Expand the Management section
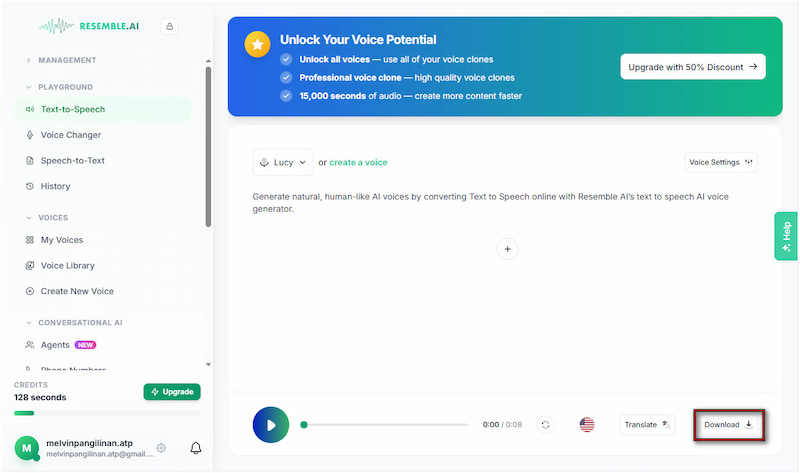The width and height of the screenshot is (800, 473). [x=28, y=60]
